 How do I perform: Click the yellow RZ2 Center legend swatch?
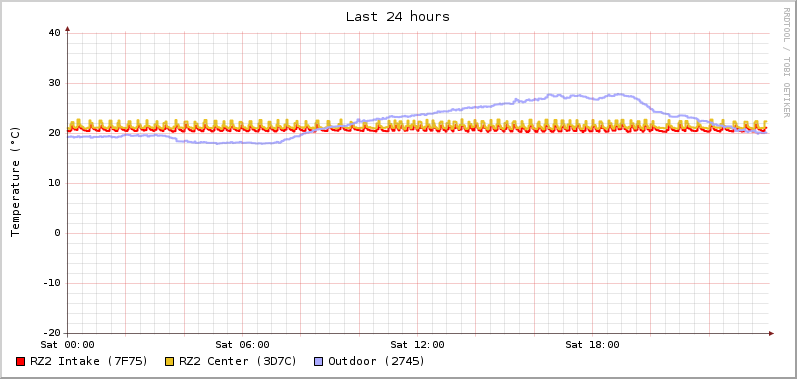point(170,362)
